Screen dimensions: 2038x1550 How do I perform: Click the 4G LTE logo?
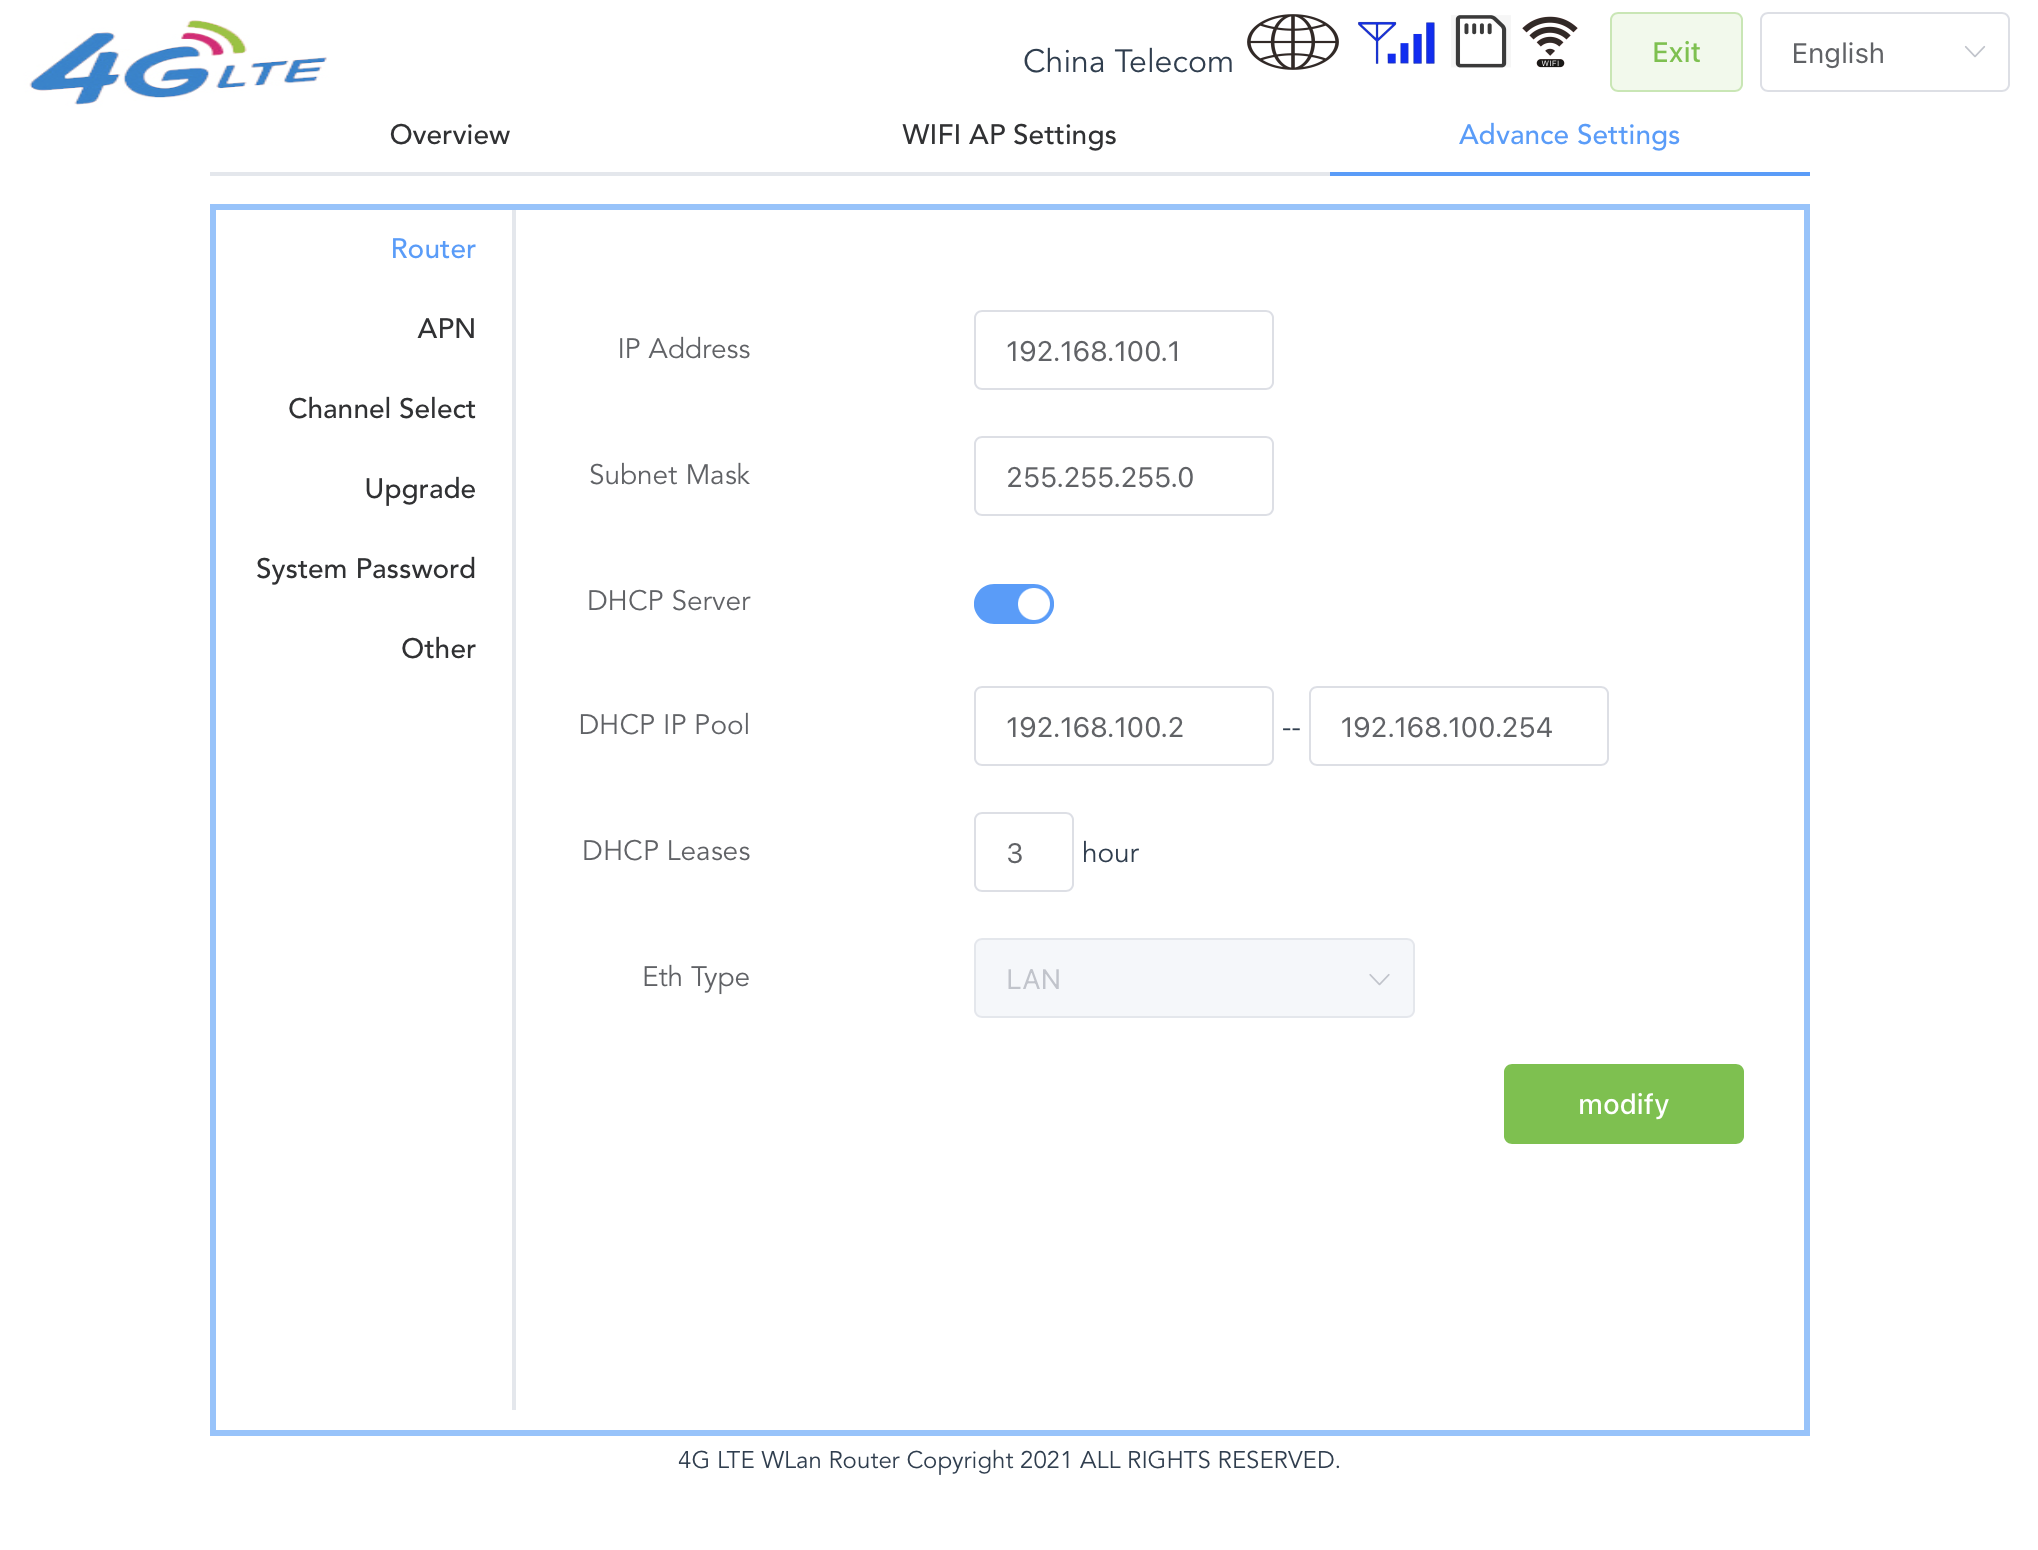tap(178, 62)
